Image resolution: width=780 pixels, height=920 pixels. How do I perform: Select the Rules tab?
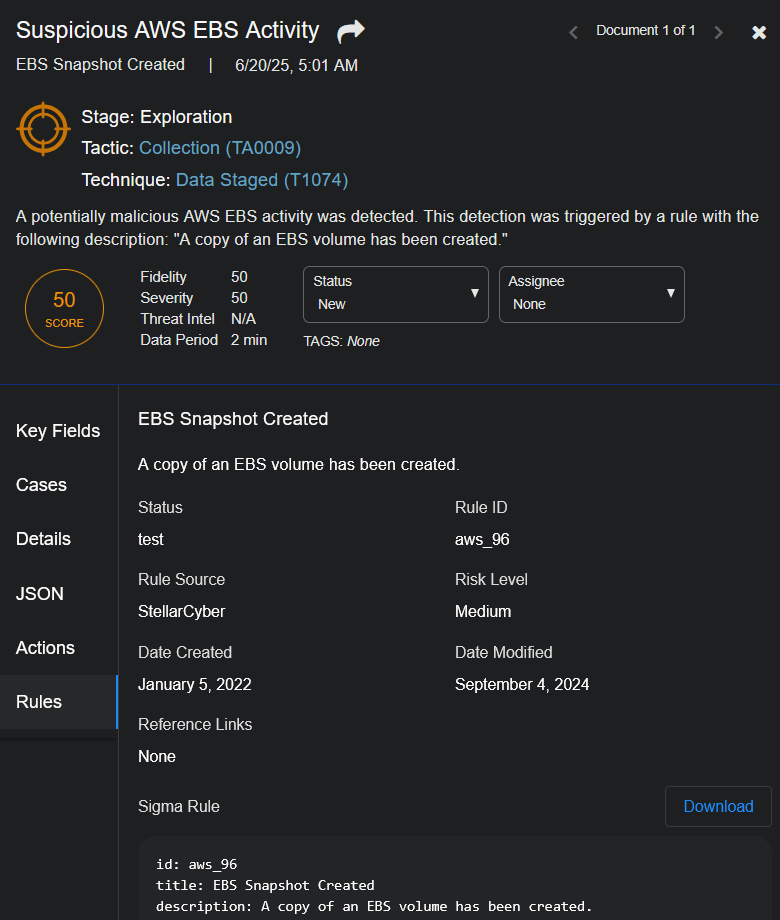40,702
